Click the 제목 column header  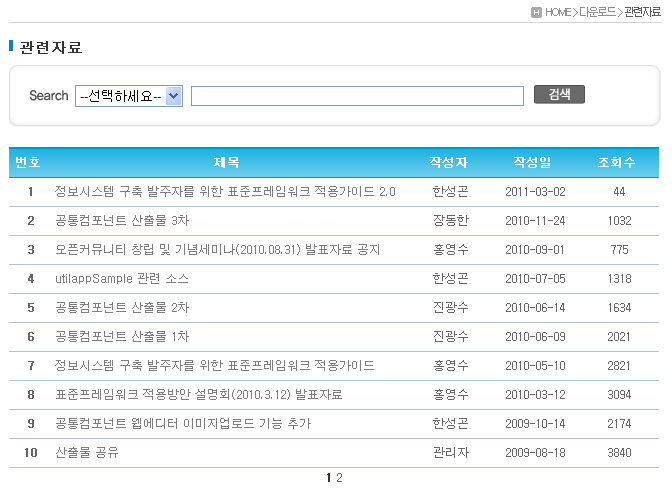click(227, 162)
